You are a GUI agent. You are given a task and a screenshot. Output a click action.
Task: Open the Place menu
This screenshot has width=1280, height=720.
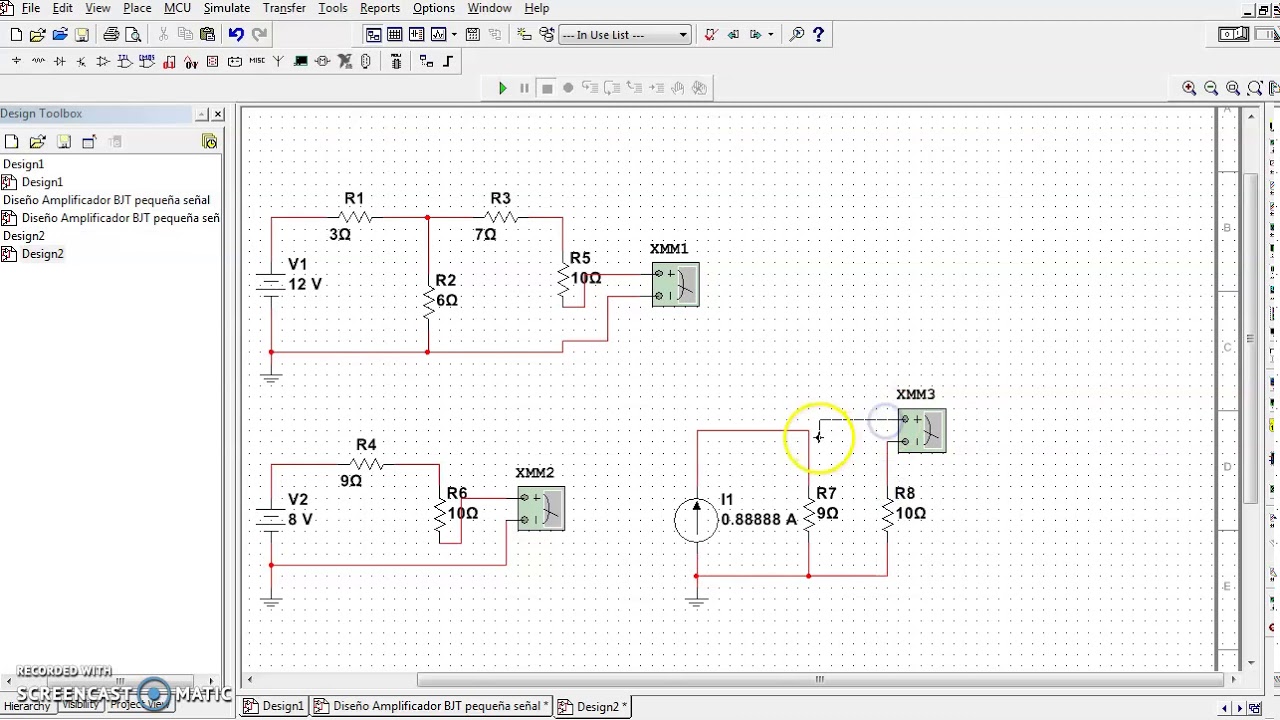(137, 8)
